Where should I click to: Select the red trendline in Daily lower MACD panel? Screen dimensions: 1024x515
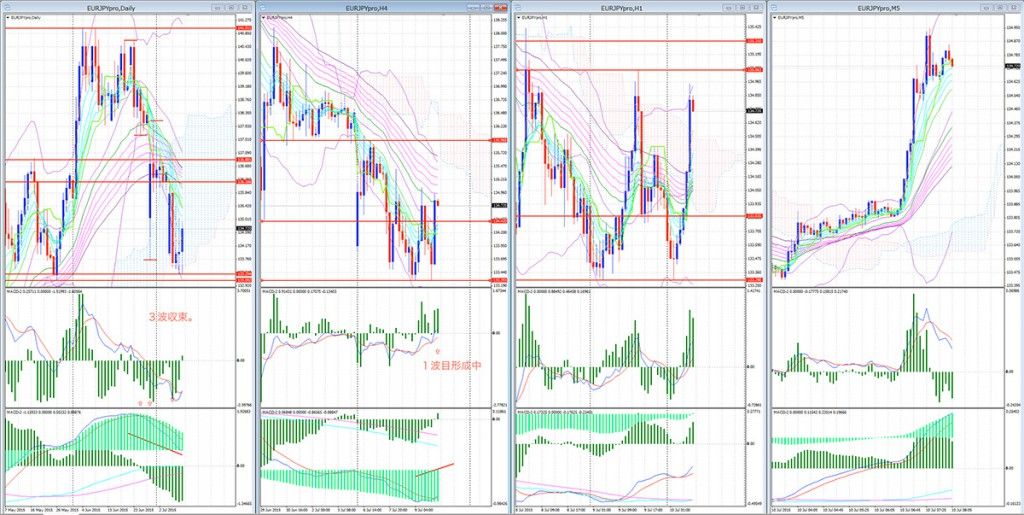point(155,443)
